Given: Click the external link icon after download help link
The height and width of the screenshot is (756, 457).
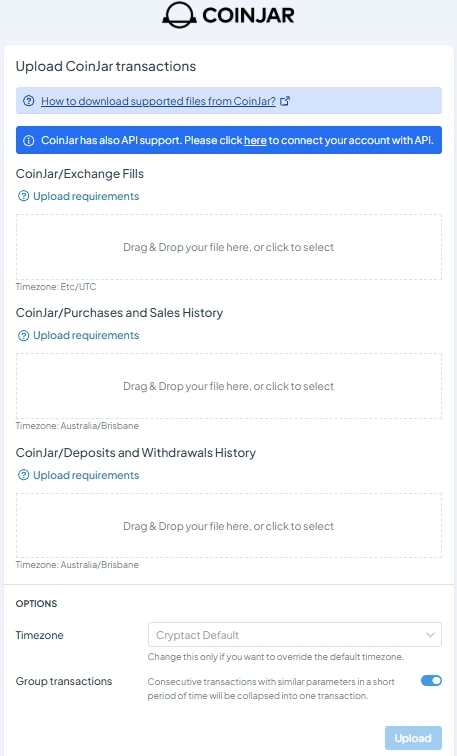Looking at the screenshot, I should 285,101.
